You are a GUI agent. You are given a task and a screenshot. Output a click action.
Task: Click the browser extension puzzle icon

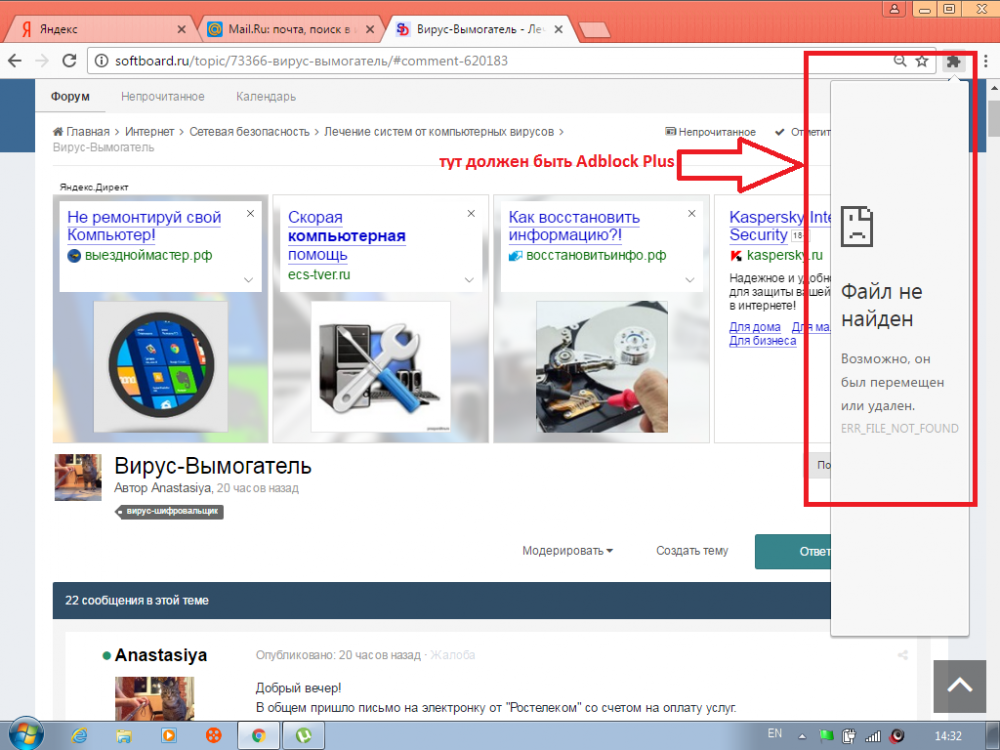[x=954, y=61]
